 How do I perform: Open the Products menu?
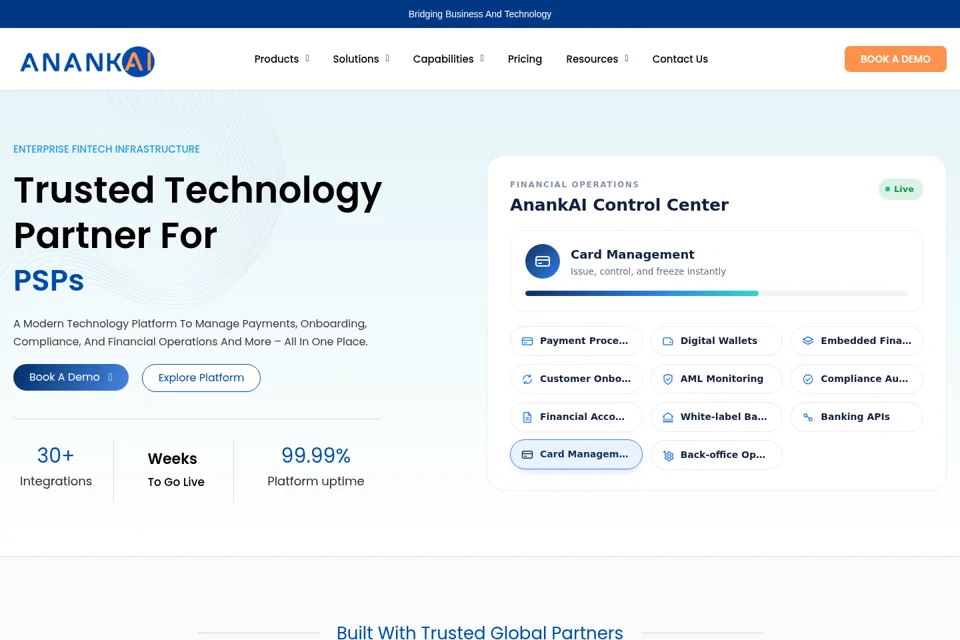click(277, 59)
